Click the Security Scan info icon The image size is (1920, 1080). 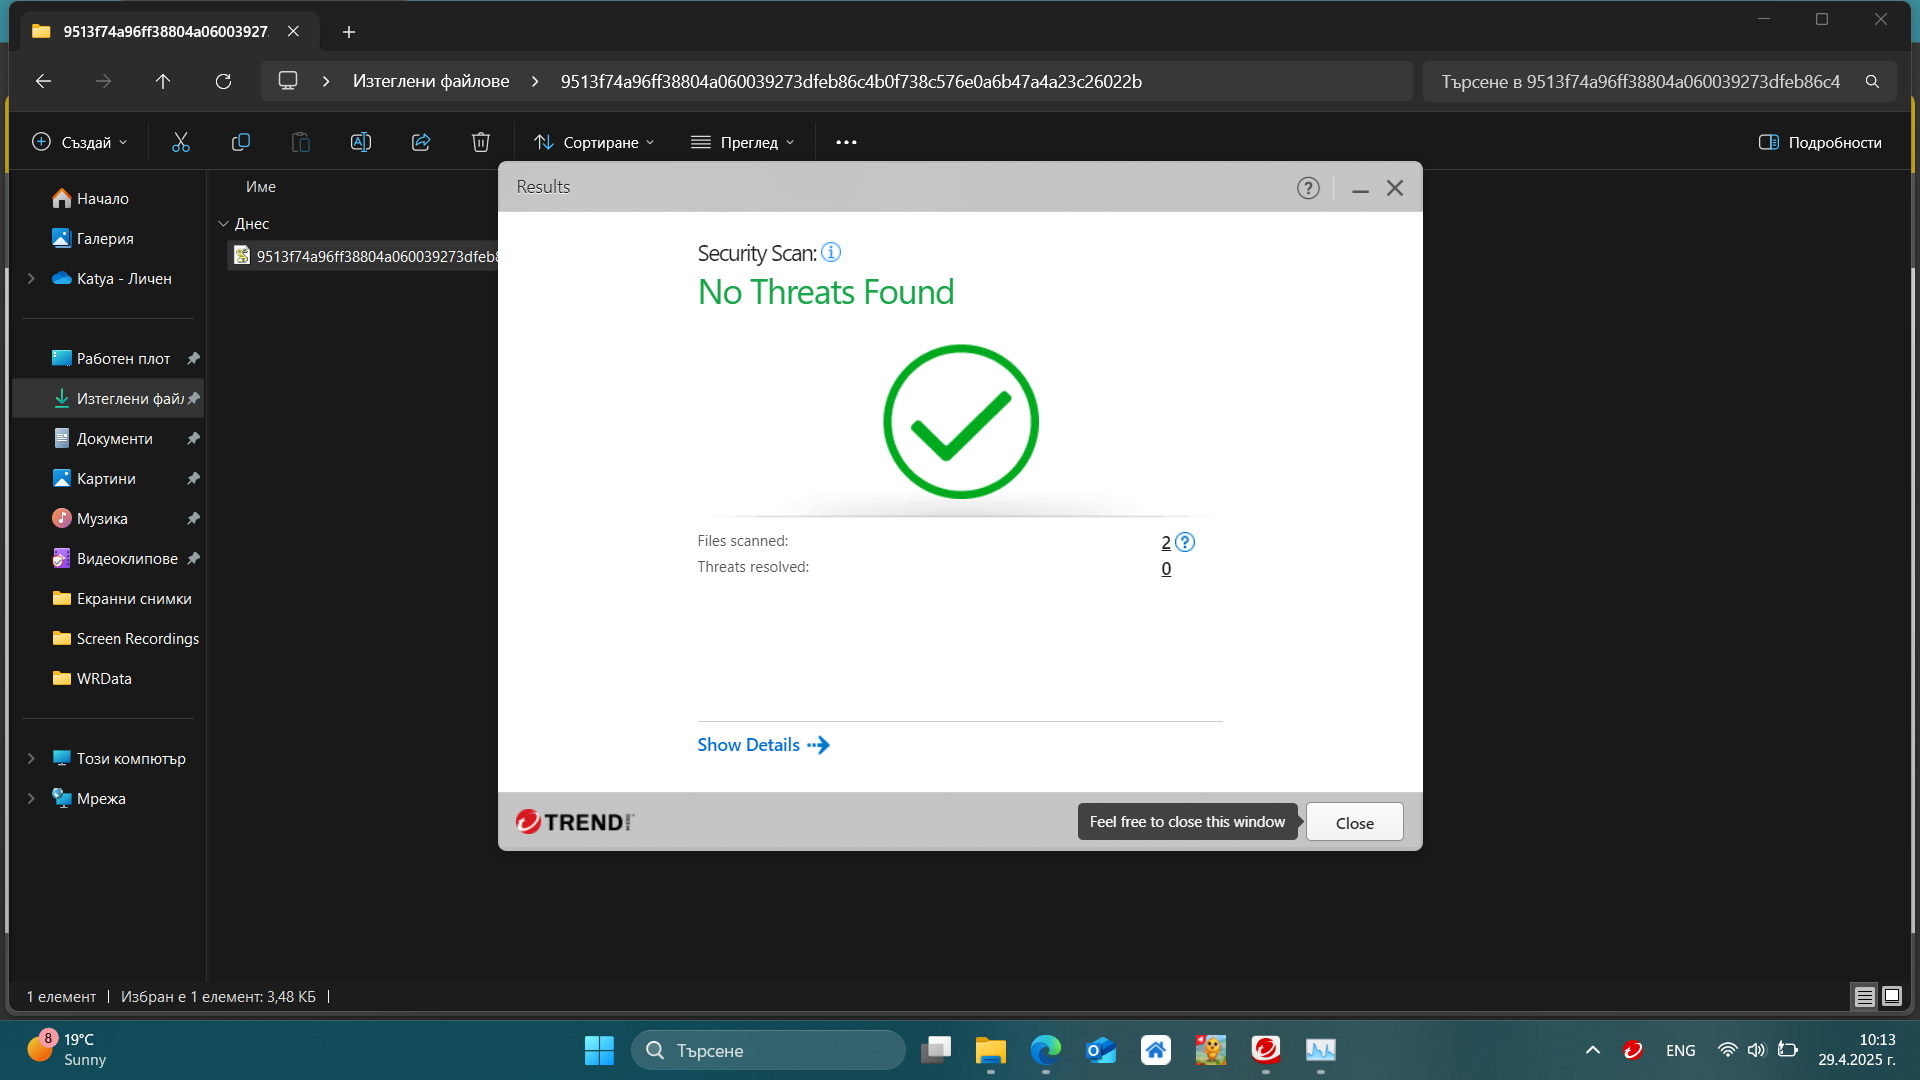pos(831,252)
